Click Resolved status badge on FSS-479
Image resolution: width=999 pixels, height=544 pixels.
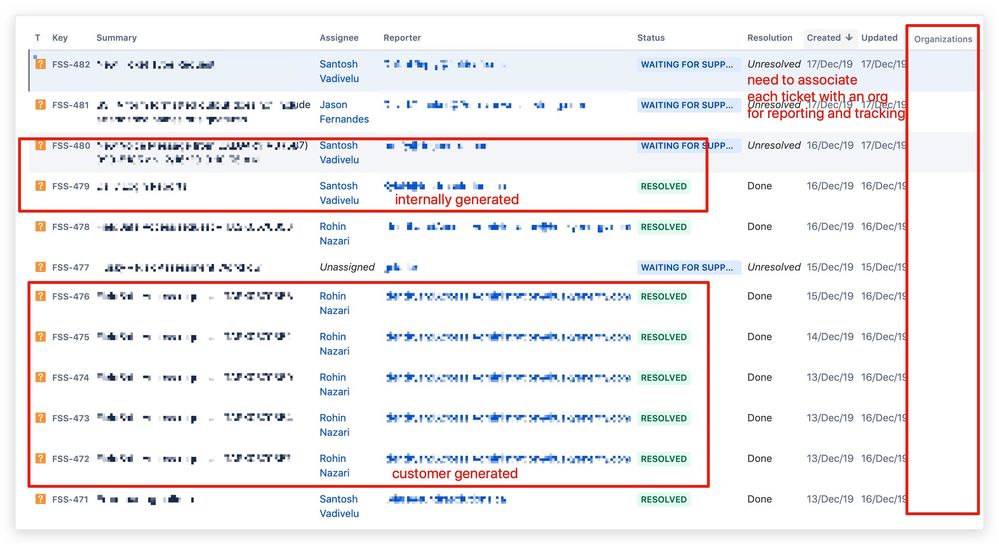(664, 187)
